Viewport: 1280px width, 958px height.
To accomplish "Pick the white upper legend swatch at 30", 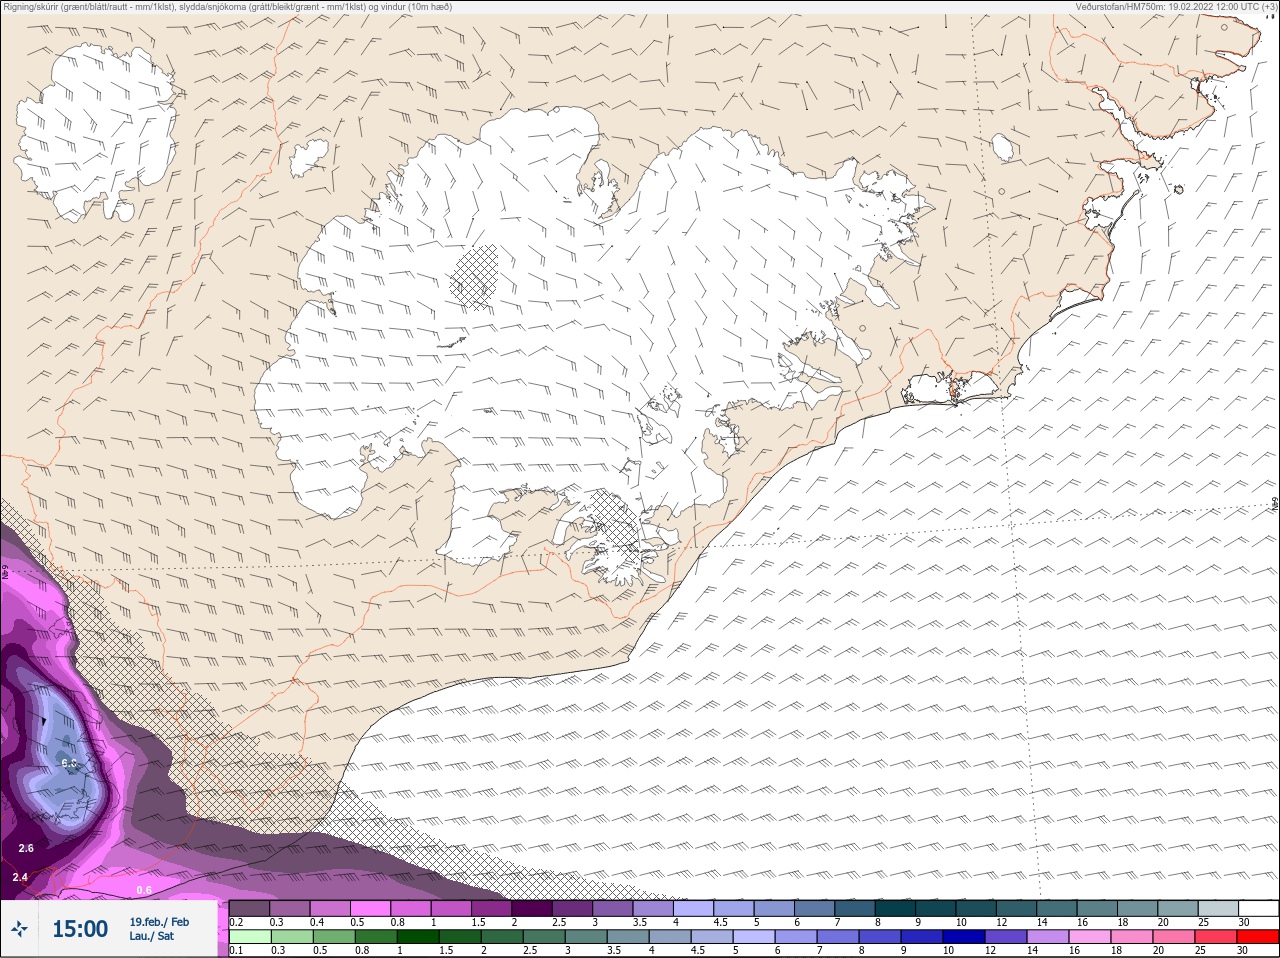I will [1259, 908].
